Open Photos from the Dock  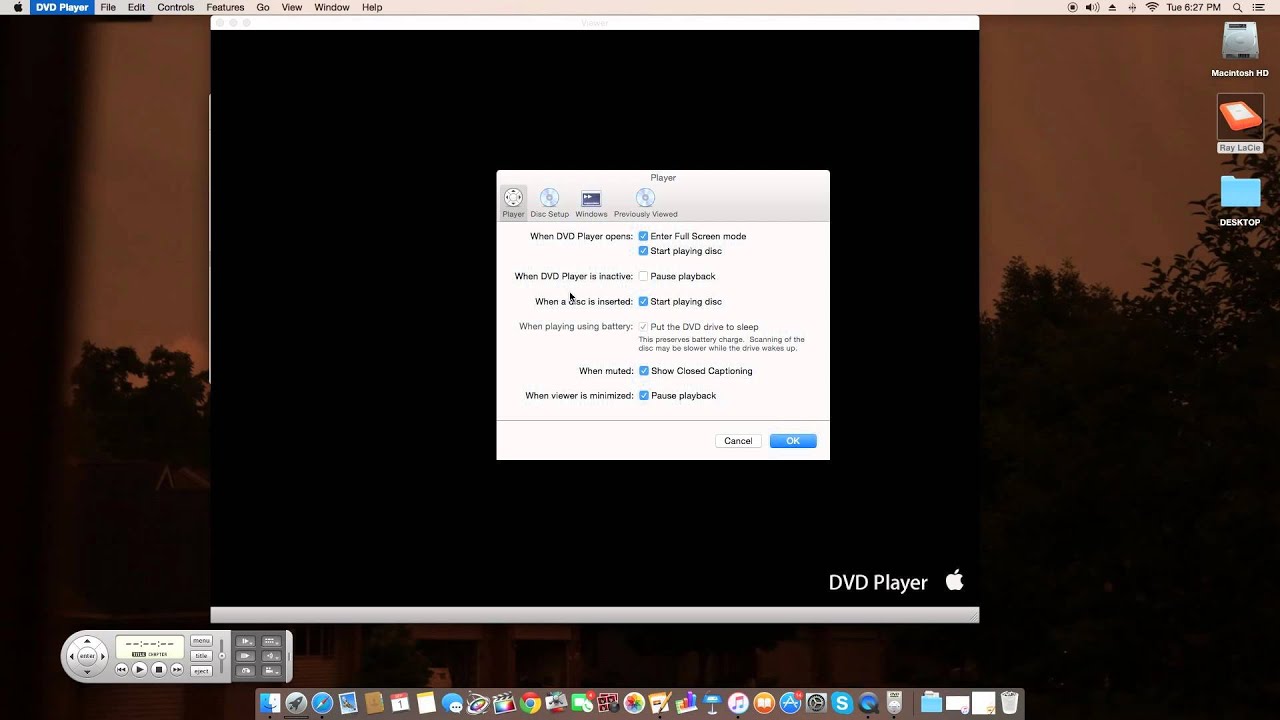tap(634, 703)
